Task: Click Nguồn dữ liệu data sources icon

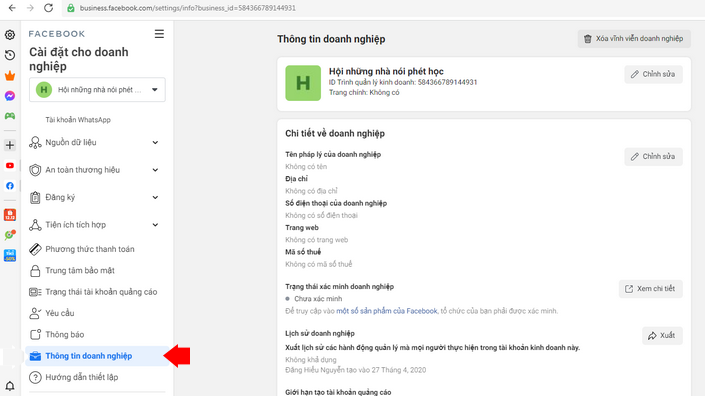Action: click(35, 142)
